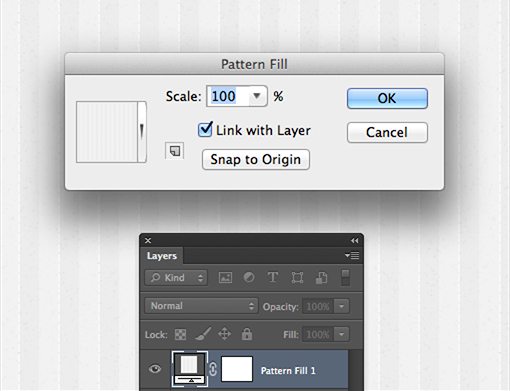Open the Scale percentage dropdown arrow
Image resolution: width=510 pixels, height=391 pixels.
pyautogui.click(x=257, y=96)
